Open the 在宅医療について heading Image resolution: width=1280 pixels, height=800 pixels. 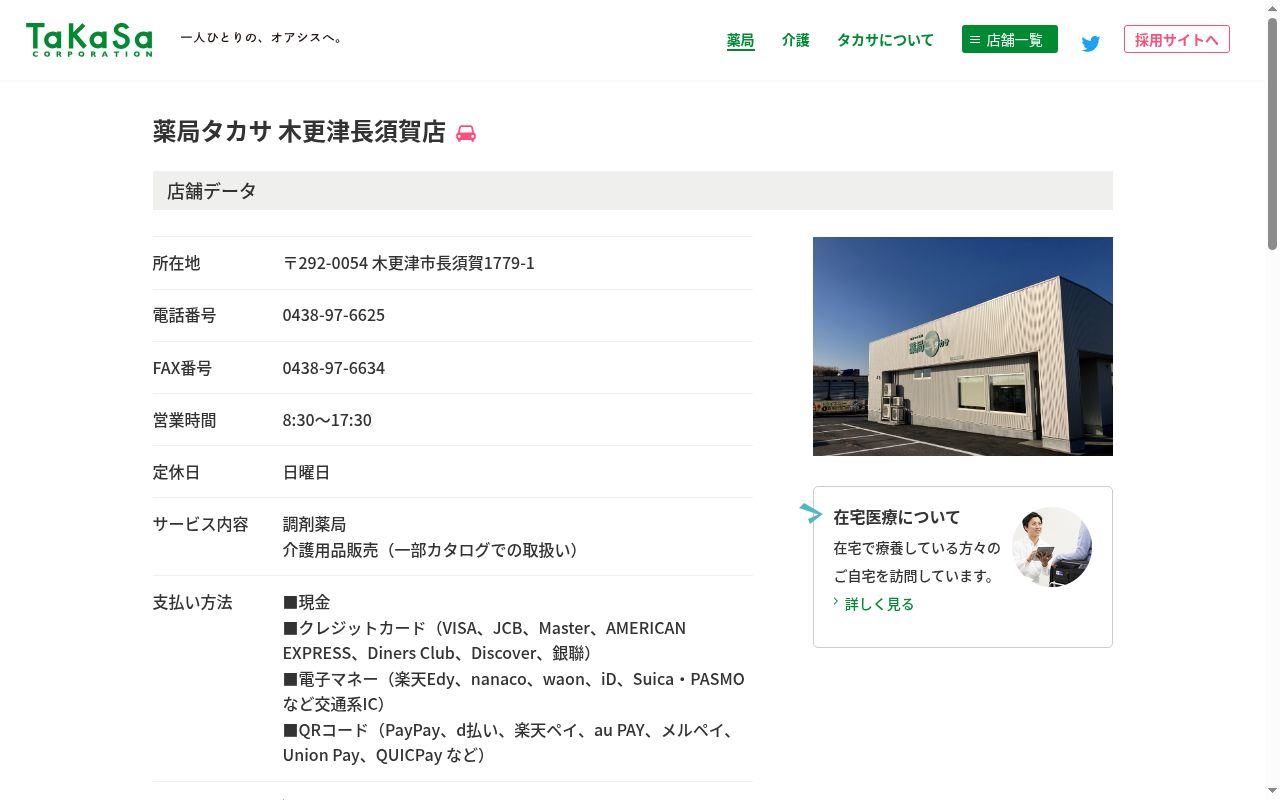click(897, 517)
